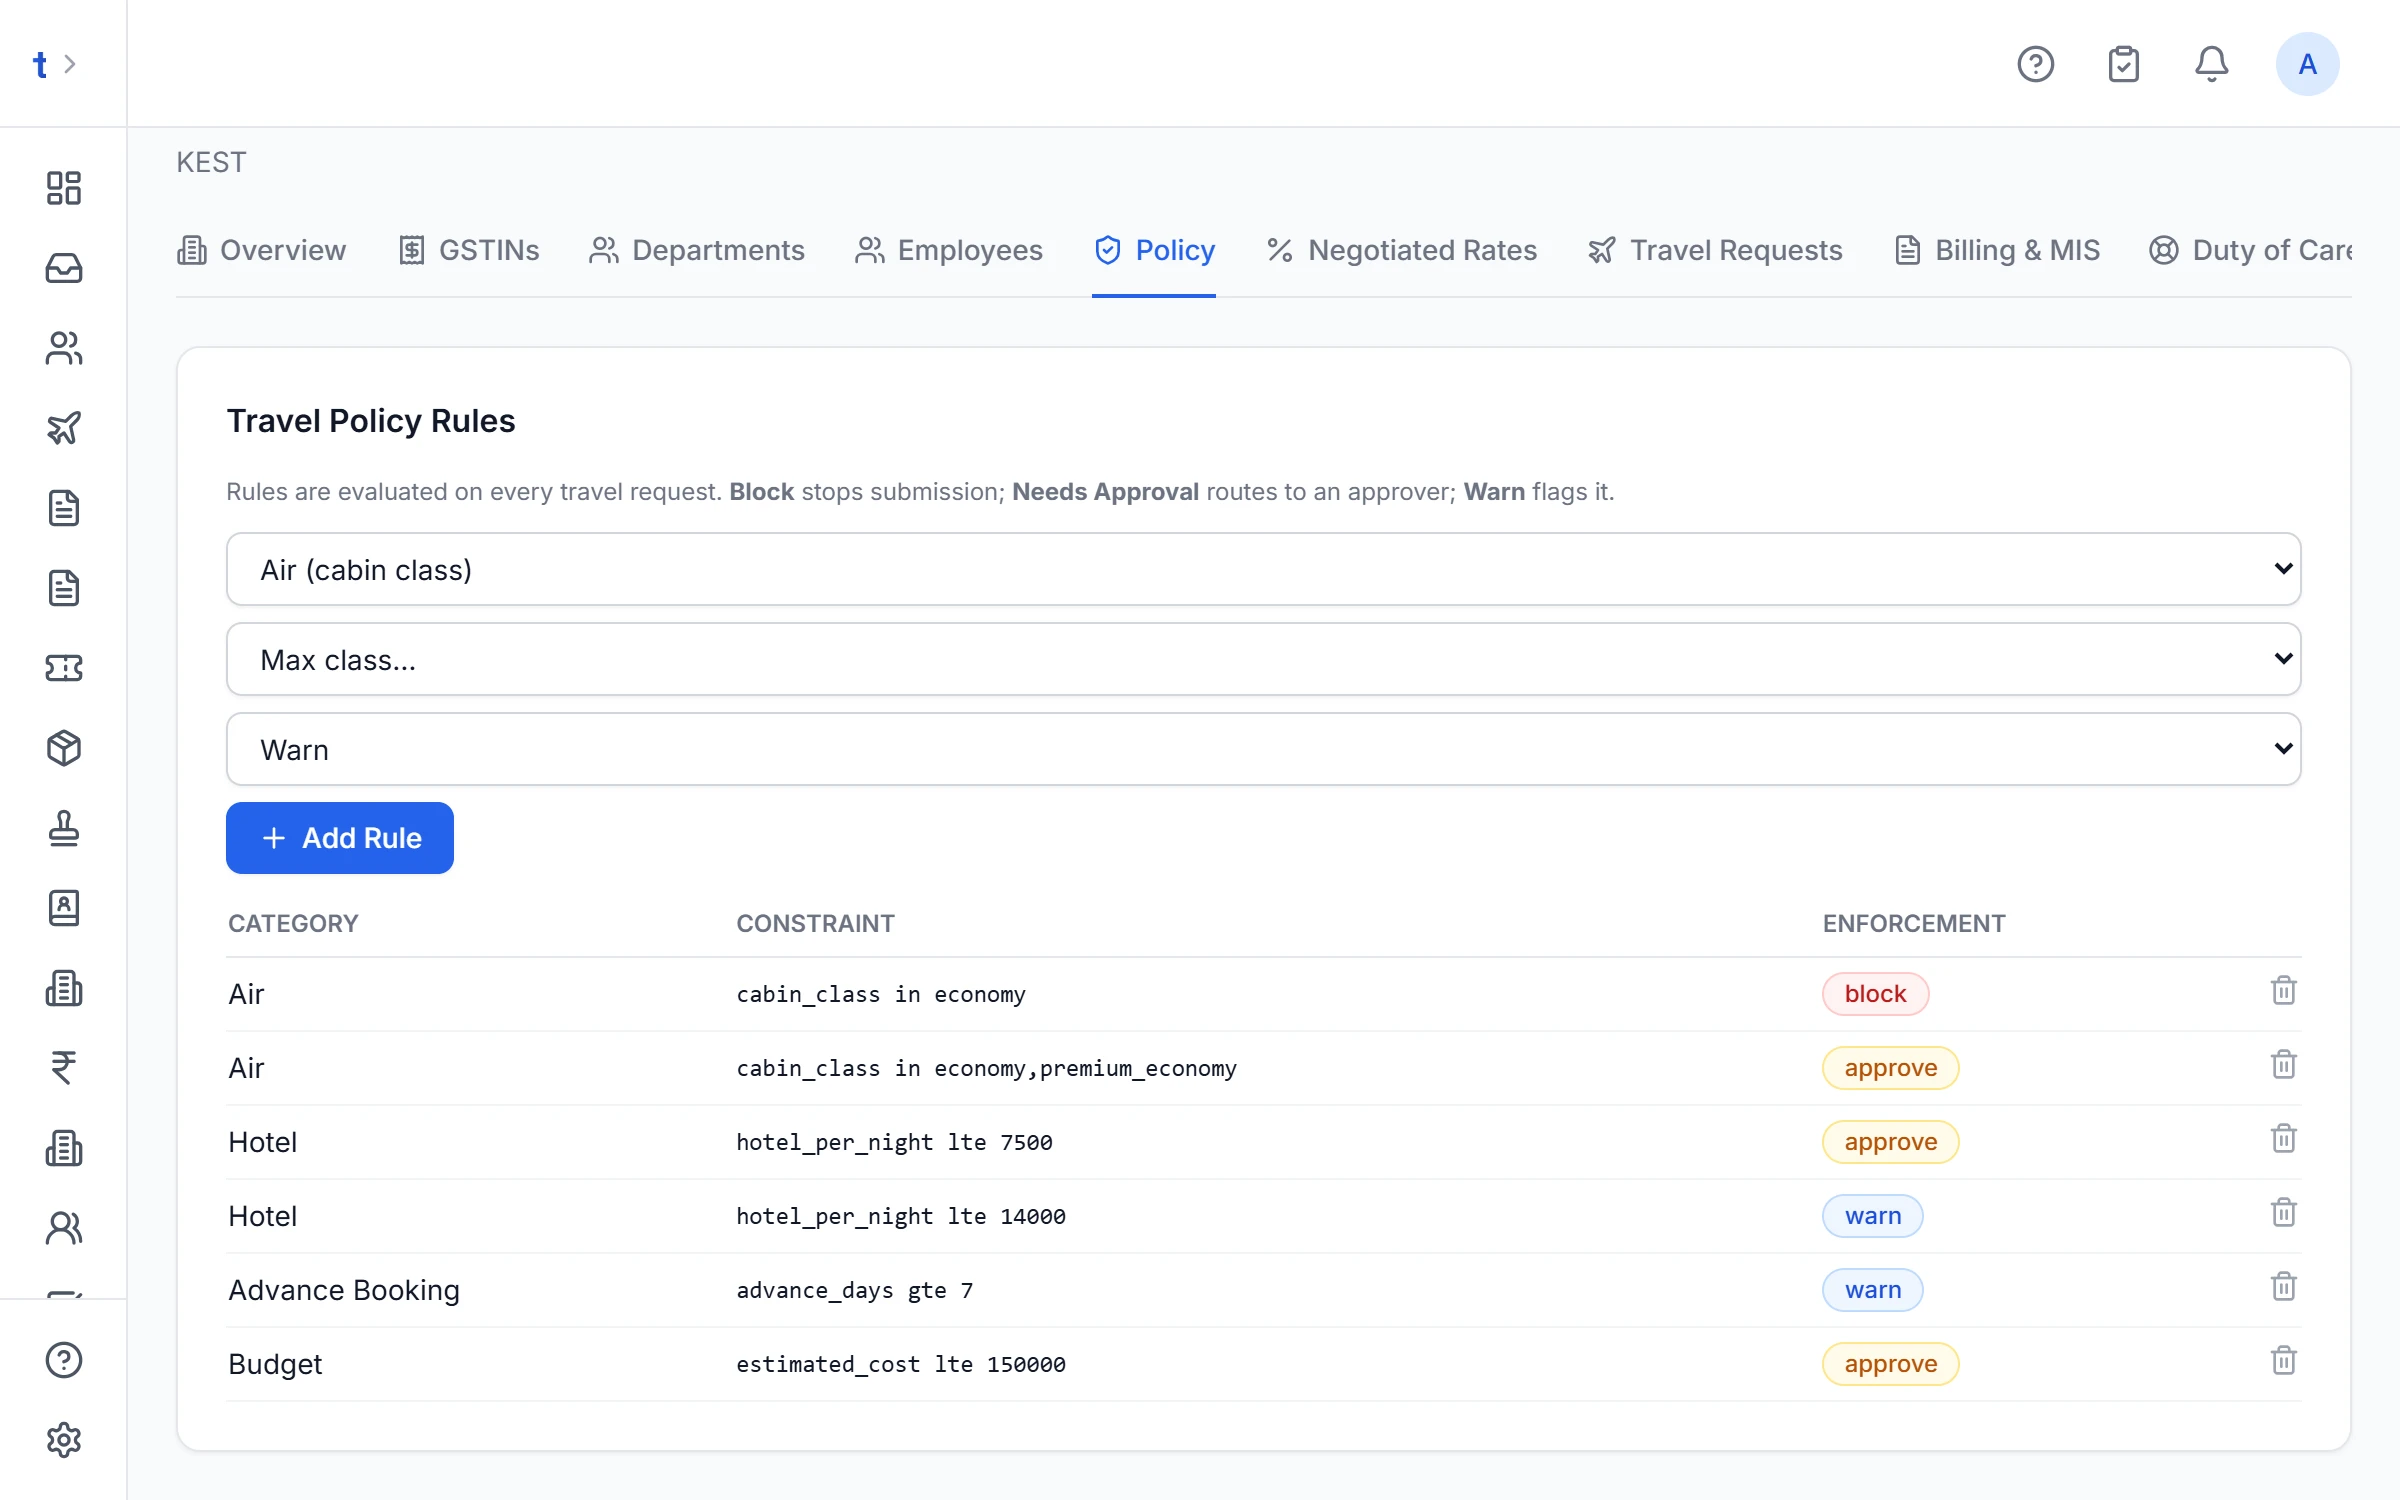Screen dimensions: 2400x1500
Task: Open the help circle icon in sidebar bottom
Action: [x=63, y=1360]
